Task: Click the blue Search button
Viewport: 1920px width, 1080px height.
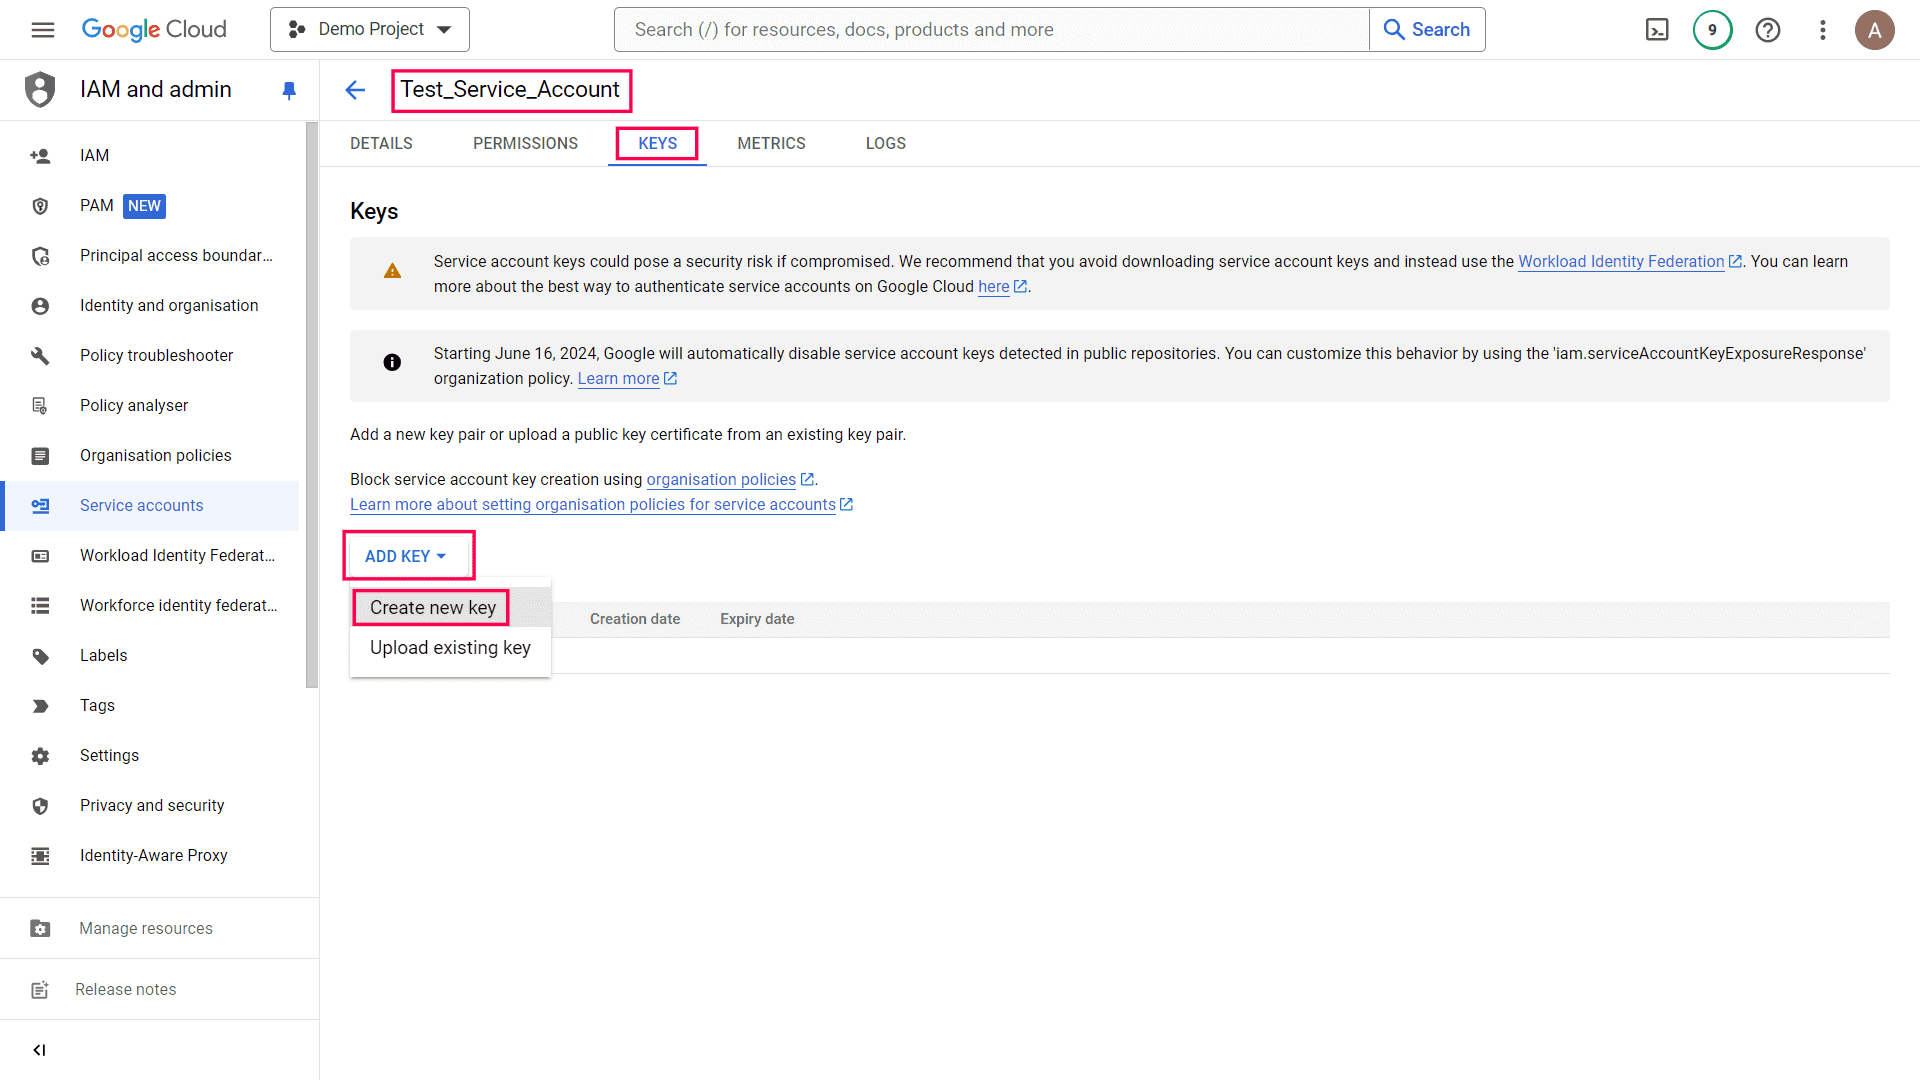Action: [x=1426, y=30]
